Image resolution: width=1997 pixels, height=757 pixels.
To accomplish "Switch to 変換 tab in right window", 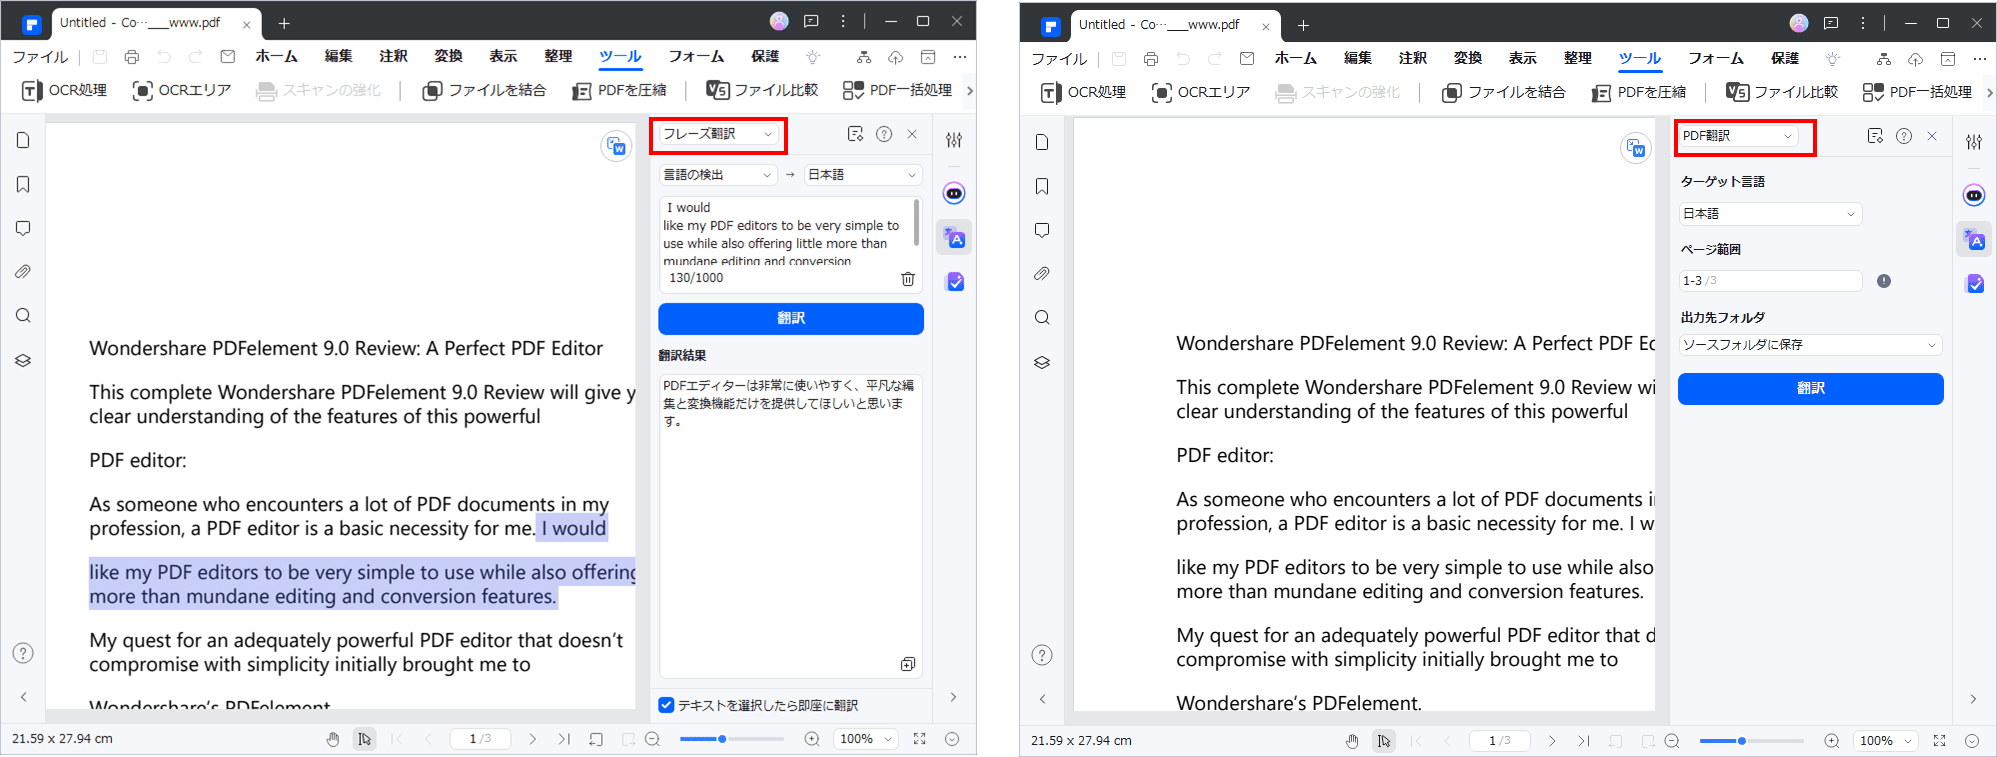I will [x=1467, y=59].
